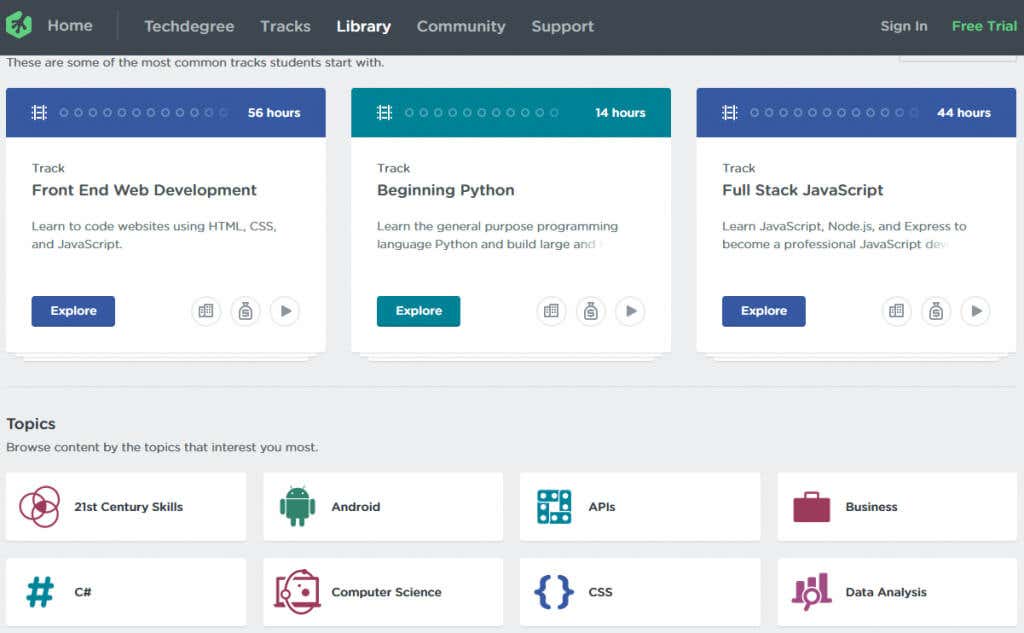1024x633 pixels.
Task: Open the Android topic icon
Action: (x=297, y=507)
